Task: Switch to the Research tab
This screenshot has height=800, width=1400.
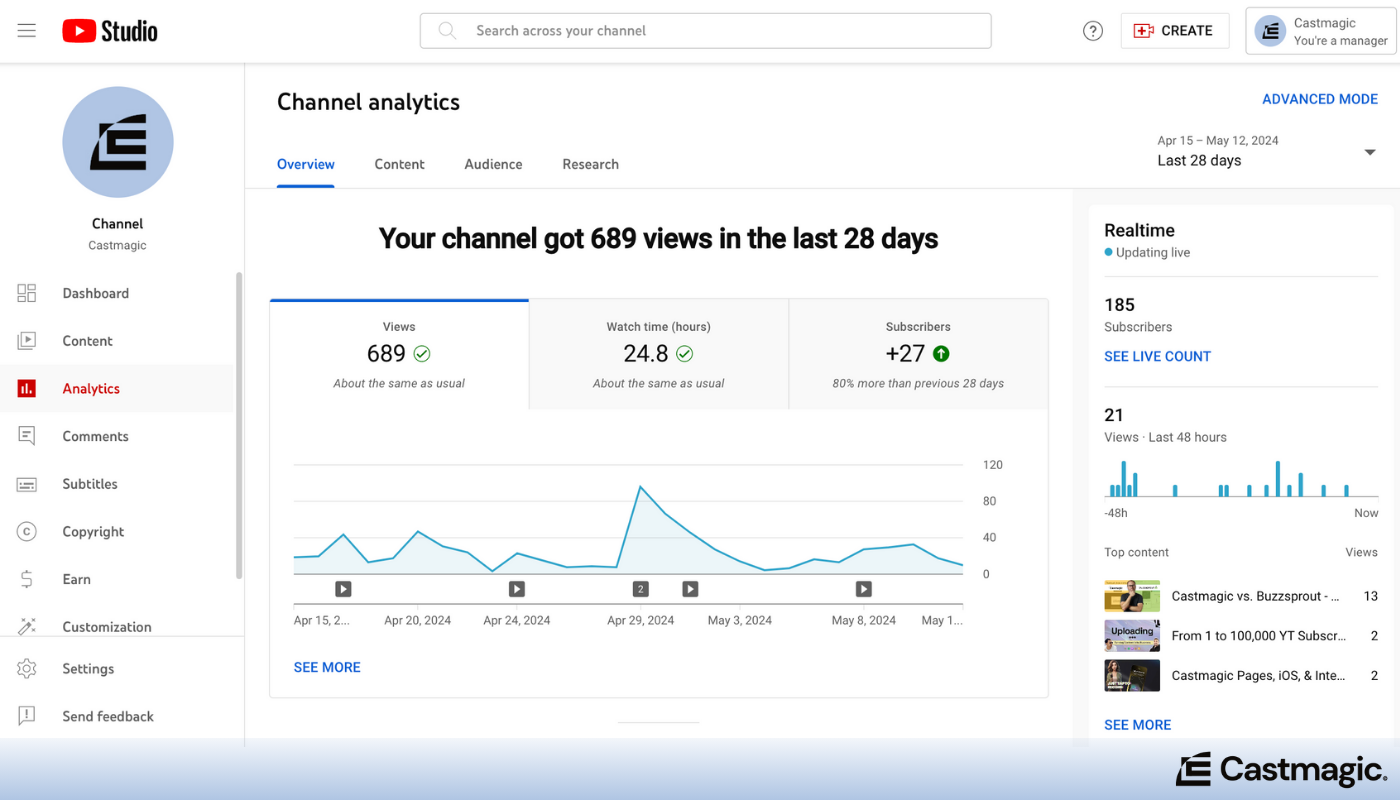Action: tap(590, 164)
